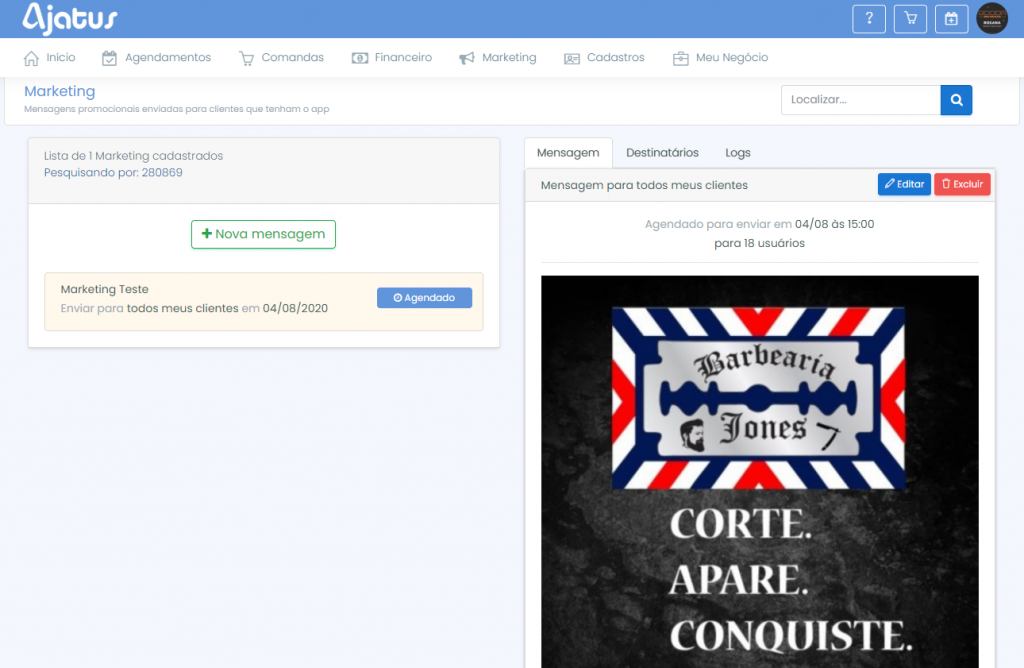The height and width of the screenshot is (668, 1024).
Task: Click the Marketing page title
Action: (x=59, y=91)
